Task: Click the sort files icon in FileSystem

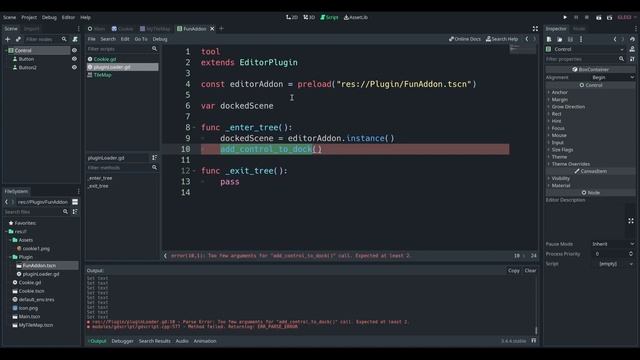Action: [75, 212]
